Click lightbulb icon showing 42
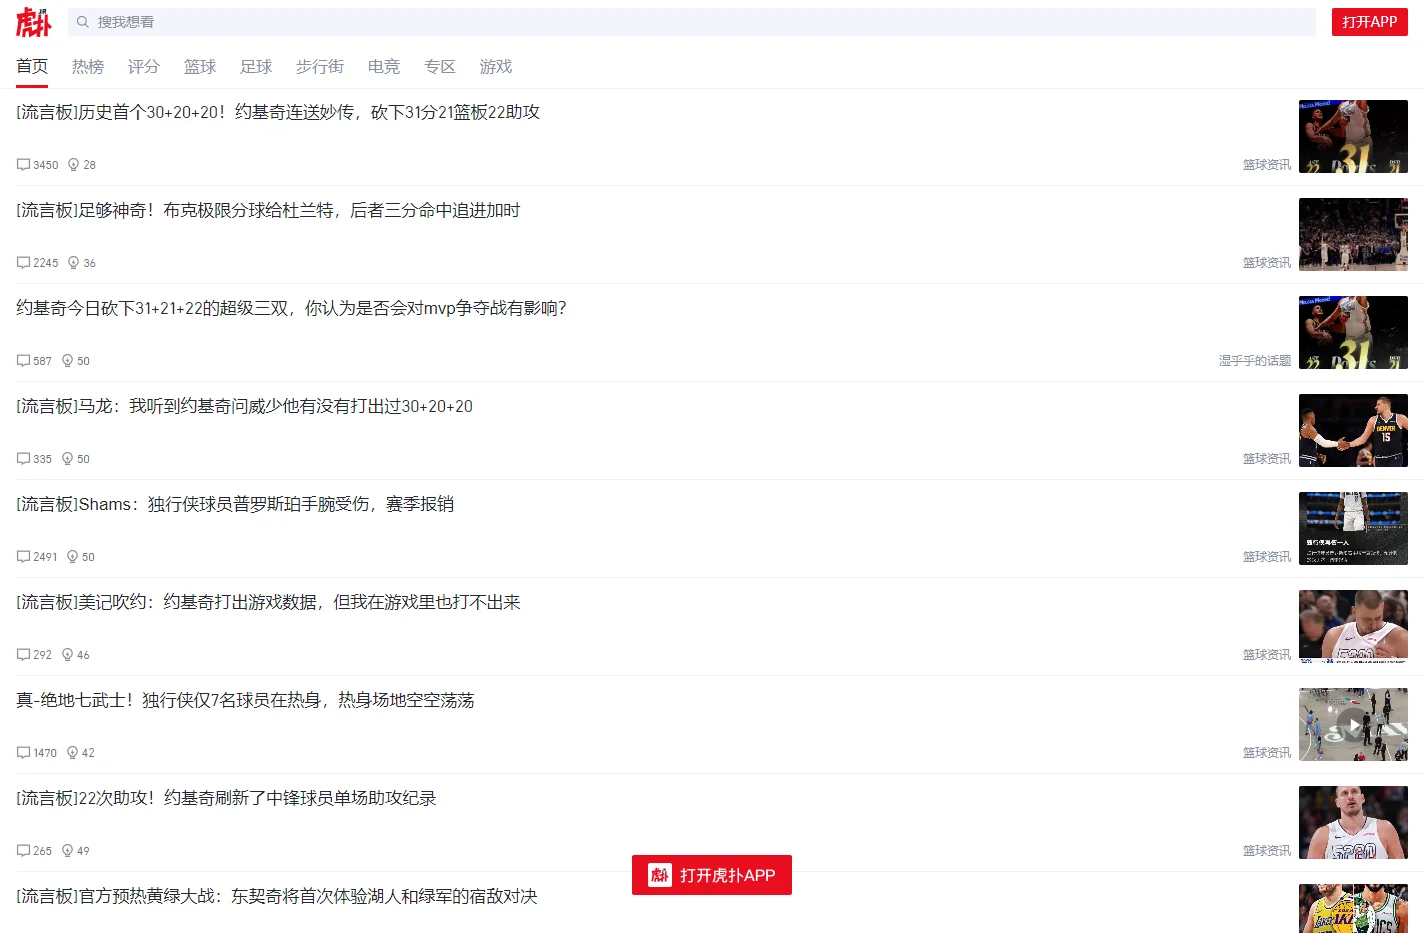Screen dimensions: 1424x933 point(72,753)
